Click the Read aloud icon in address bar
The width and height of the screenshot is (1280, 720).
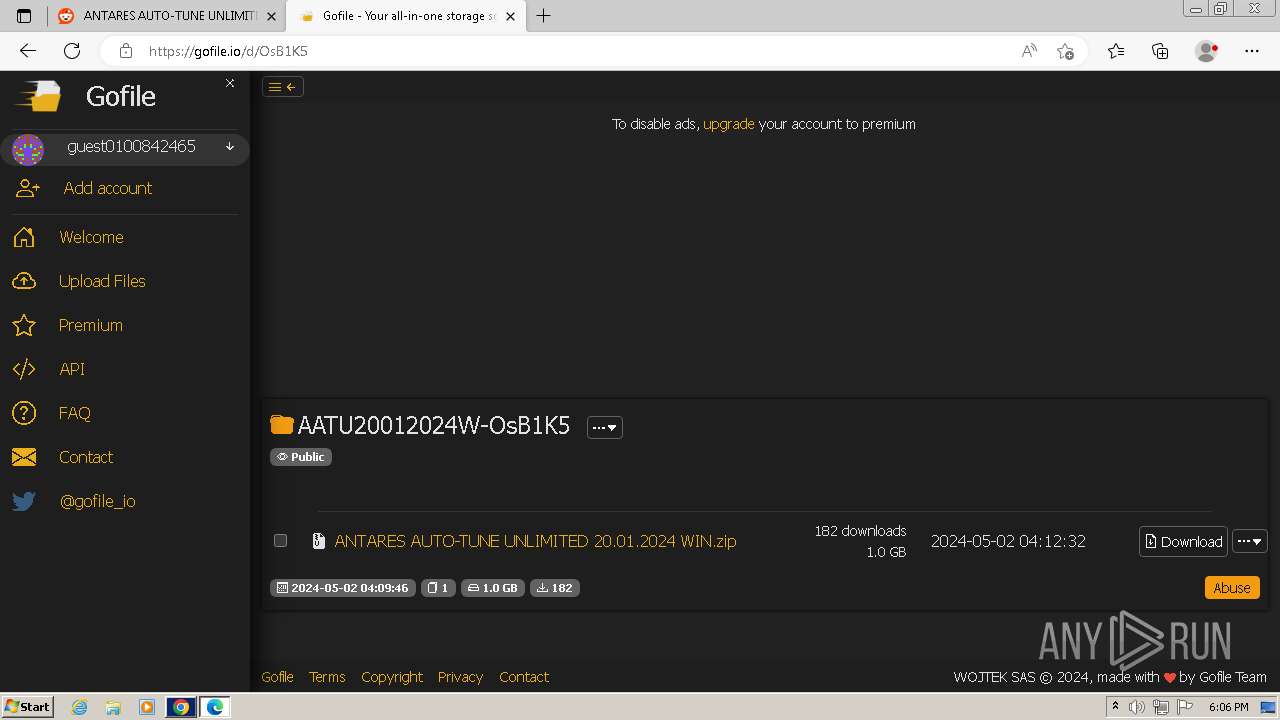[1029, 51]
